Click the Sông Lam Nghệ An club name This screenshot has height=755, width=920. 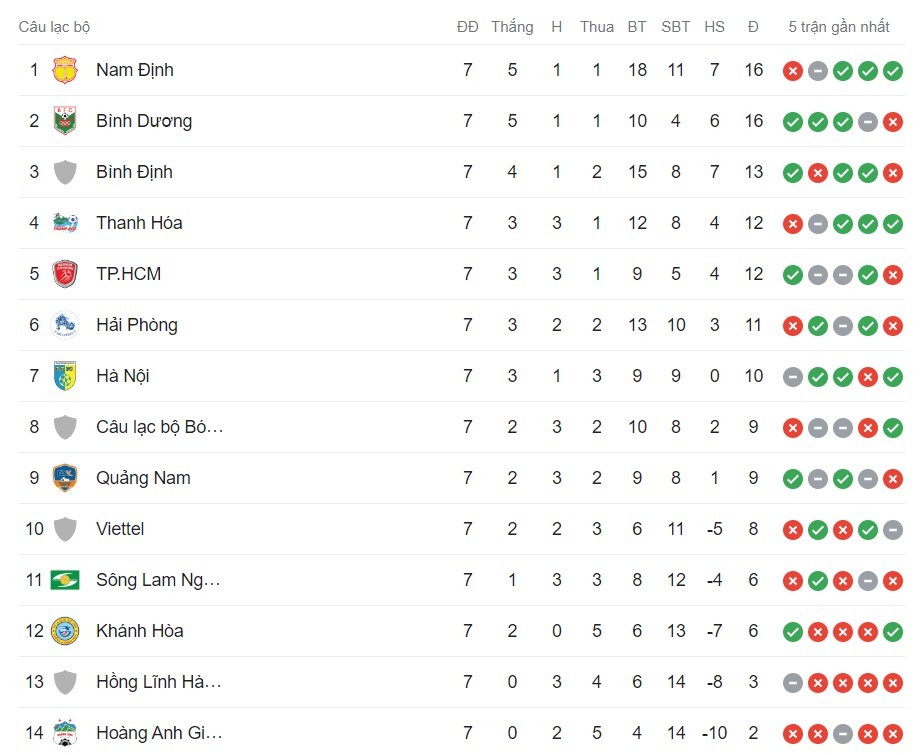click(x=155, y=580)
